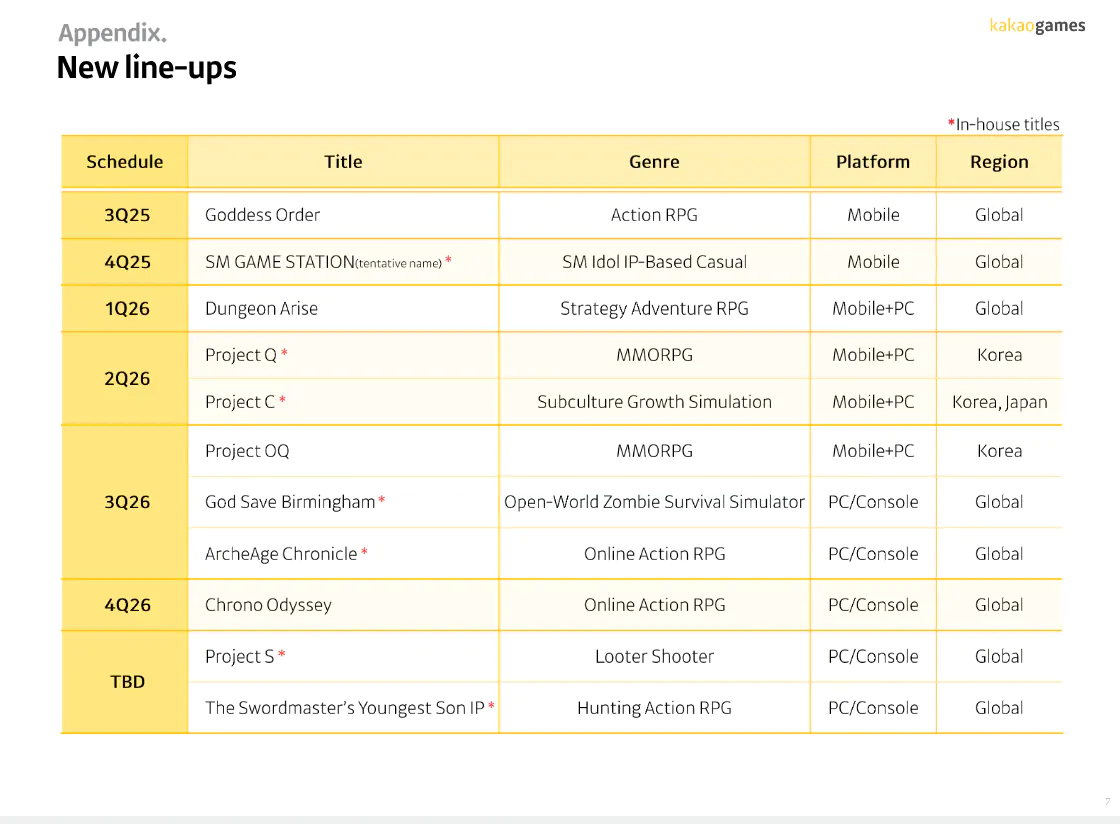Click the kakaogames logo
The height and width of the screenshot is (824, 1120).
pyautogui.click(x=1037, y=26)
